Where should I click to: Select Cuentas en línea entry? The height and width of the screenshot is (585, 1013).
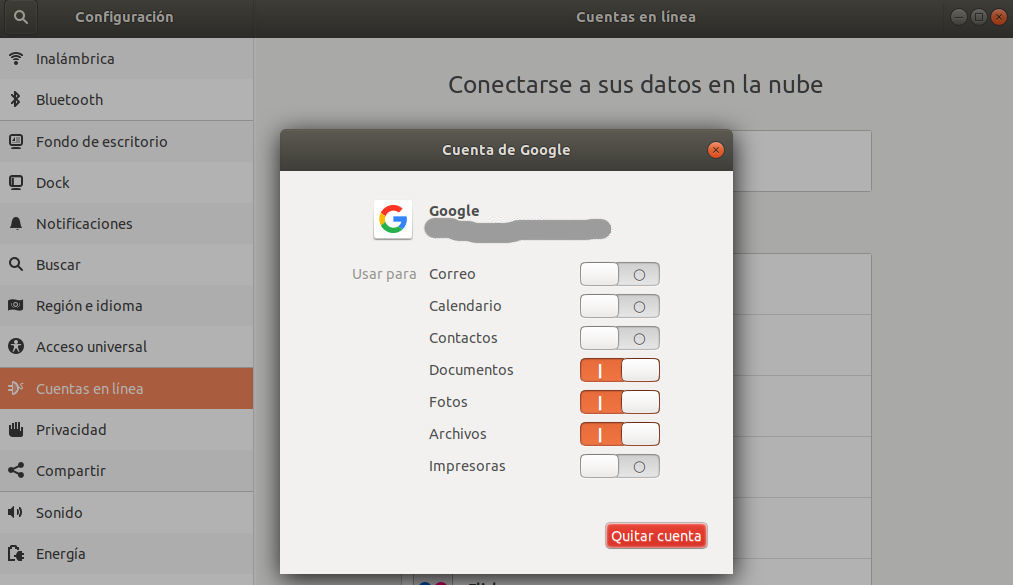[127, 388]
